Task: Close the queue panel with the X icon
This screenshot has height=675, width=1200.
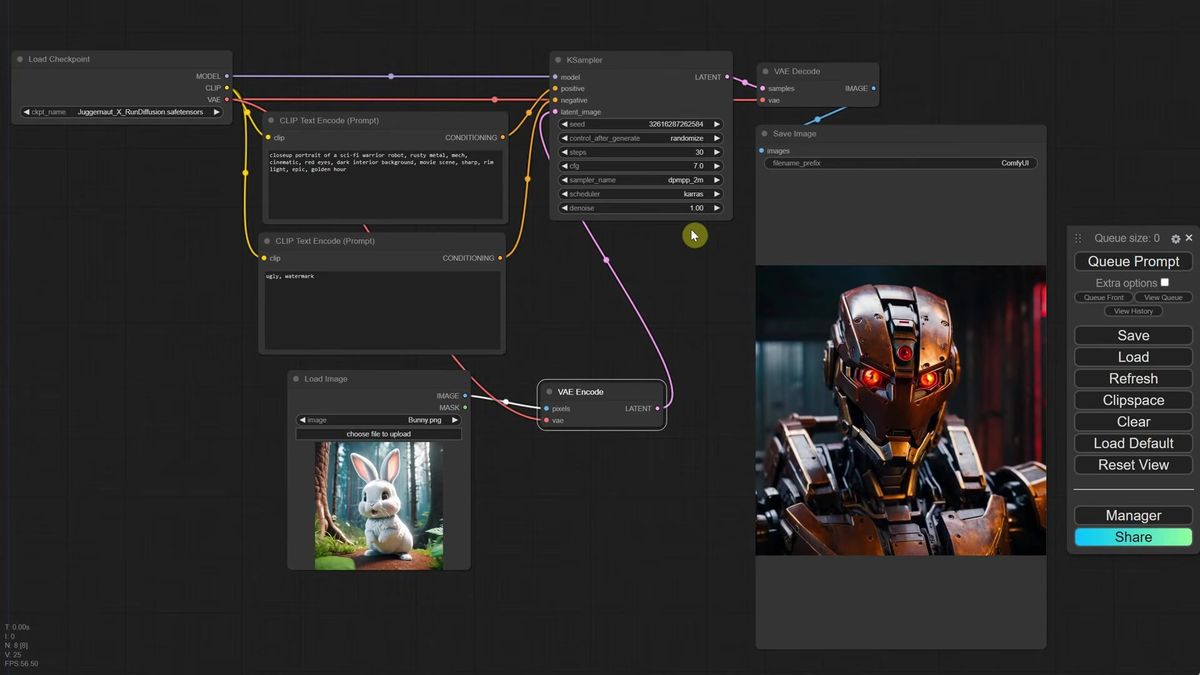Action: click(1189, 239)
